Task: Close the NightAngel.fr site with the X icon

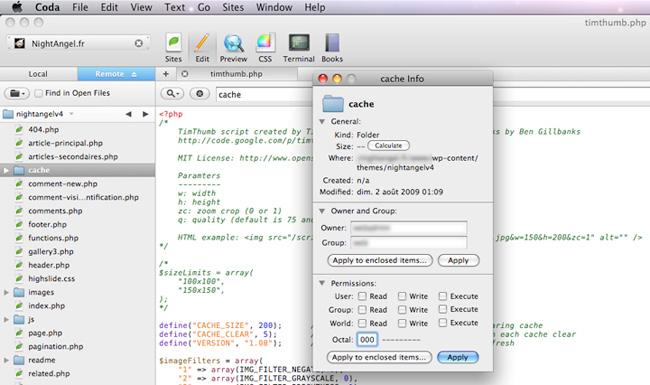Action: [139, 43]
